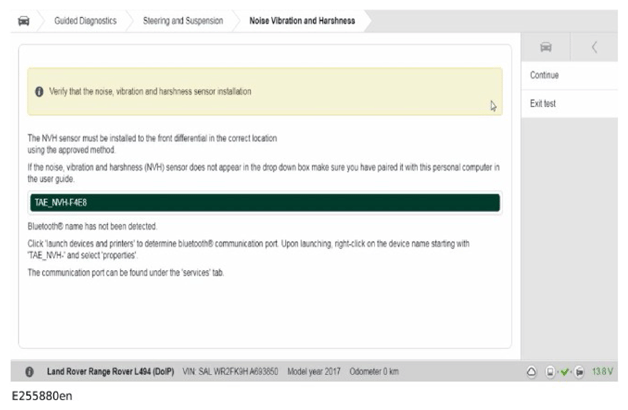Click Odometer 0 km text
The height and width of the screenshot is (410, 628).
click(374, 372)
